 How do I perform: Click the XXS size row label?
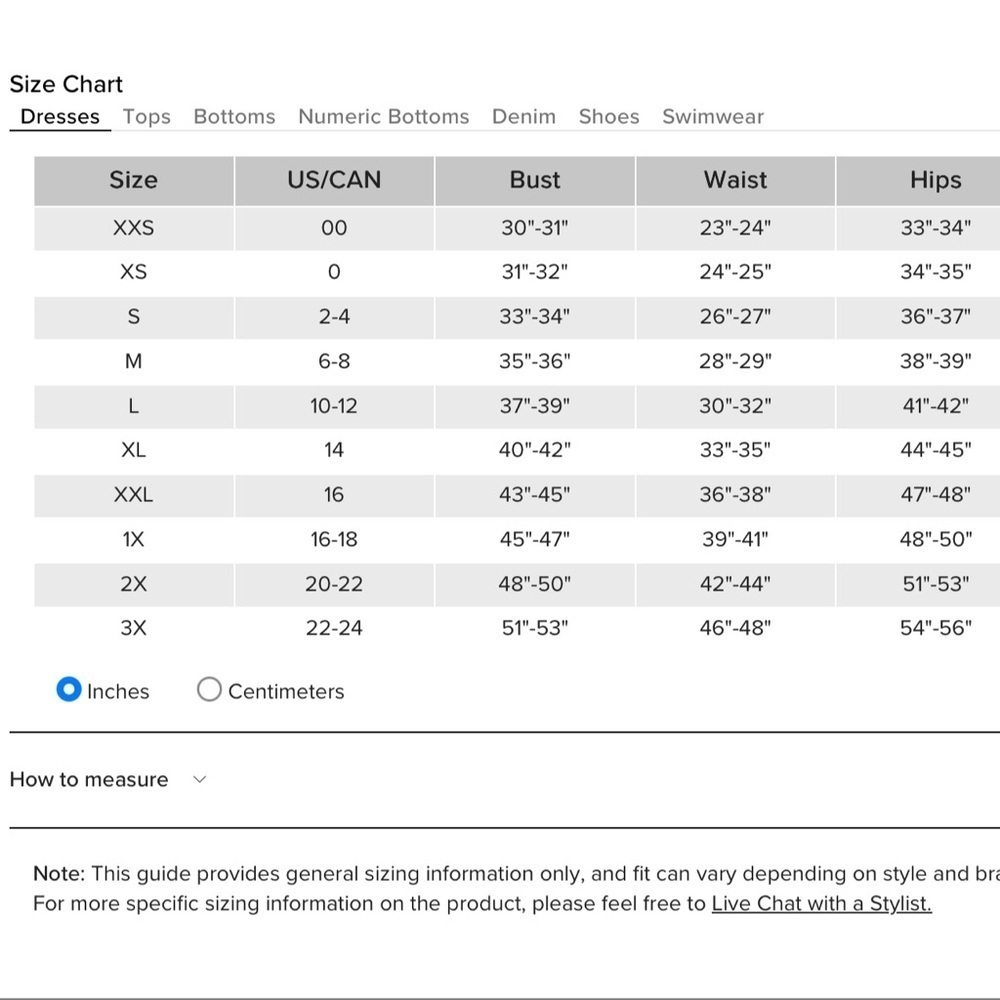point(133,228)
